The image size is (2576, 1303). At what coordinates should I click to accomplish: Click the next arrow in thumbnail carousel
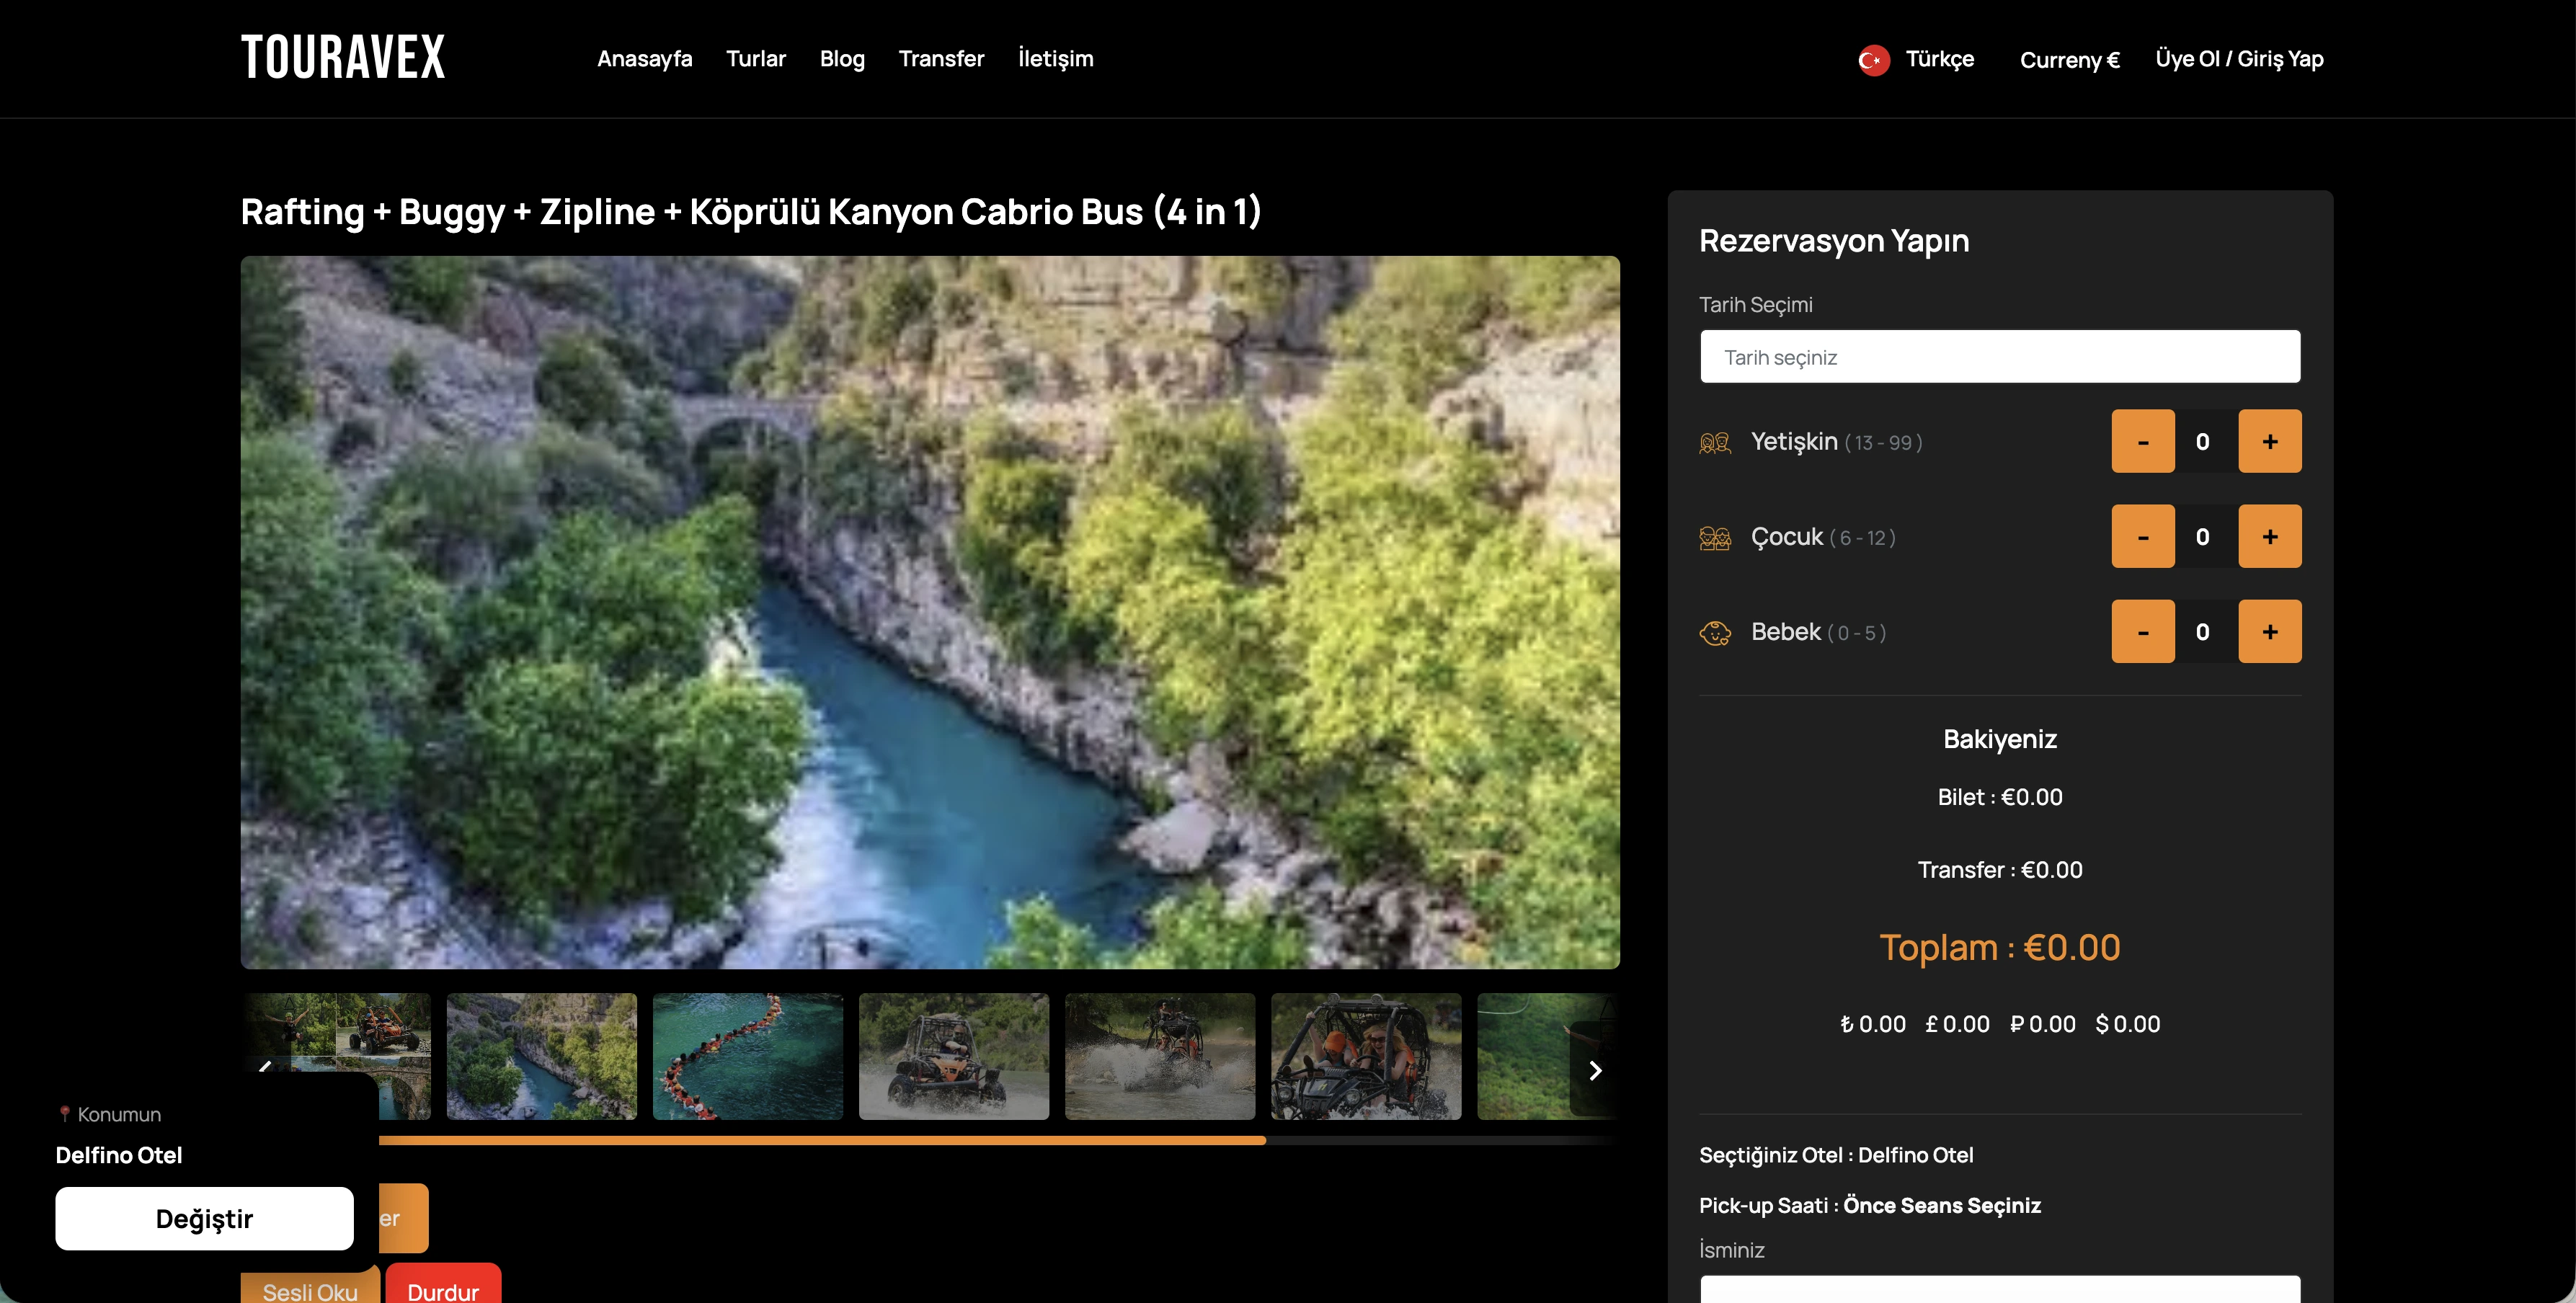tap(1595, 1070)
